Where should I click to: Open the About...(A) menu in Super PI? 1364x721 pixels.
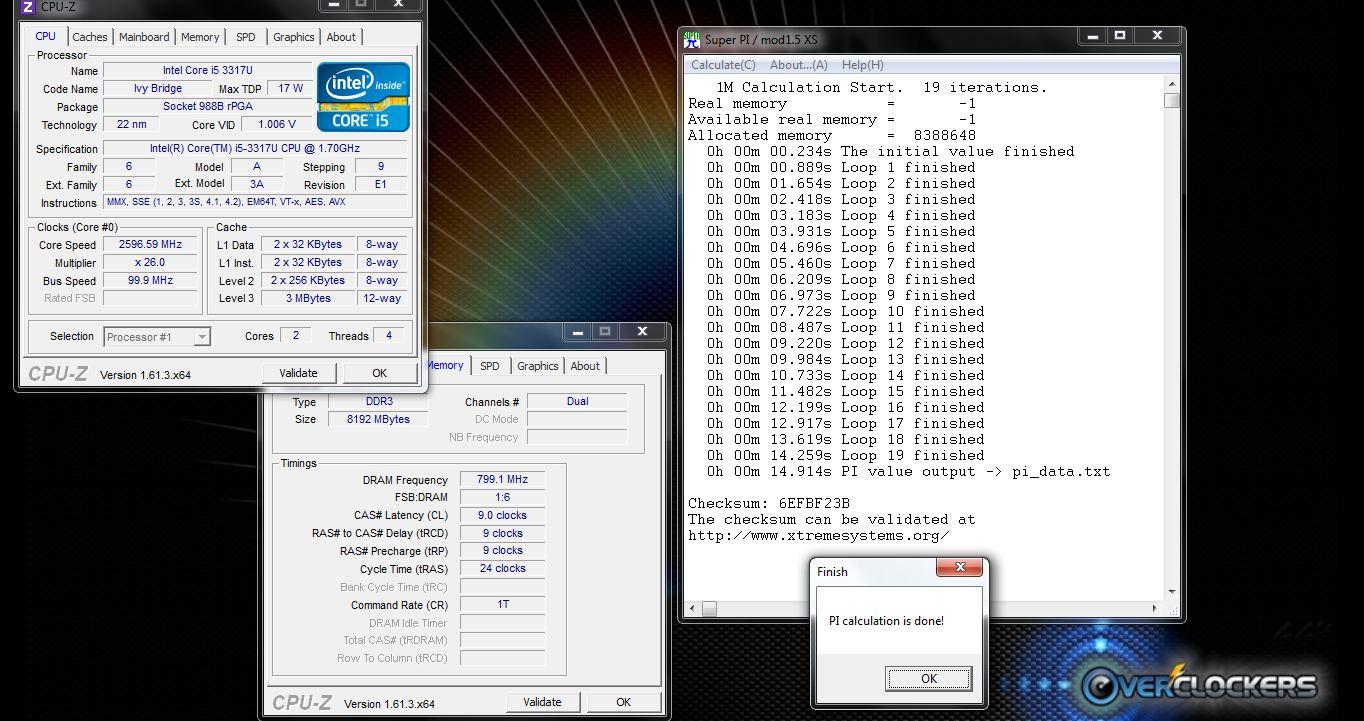tap(798, 65)
